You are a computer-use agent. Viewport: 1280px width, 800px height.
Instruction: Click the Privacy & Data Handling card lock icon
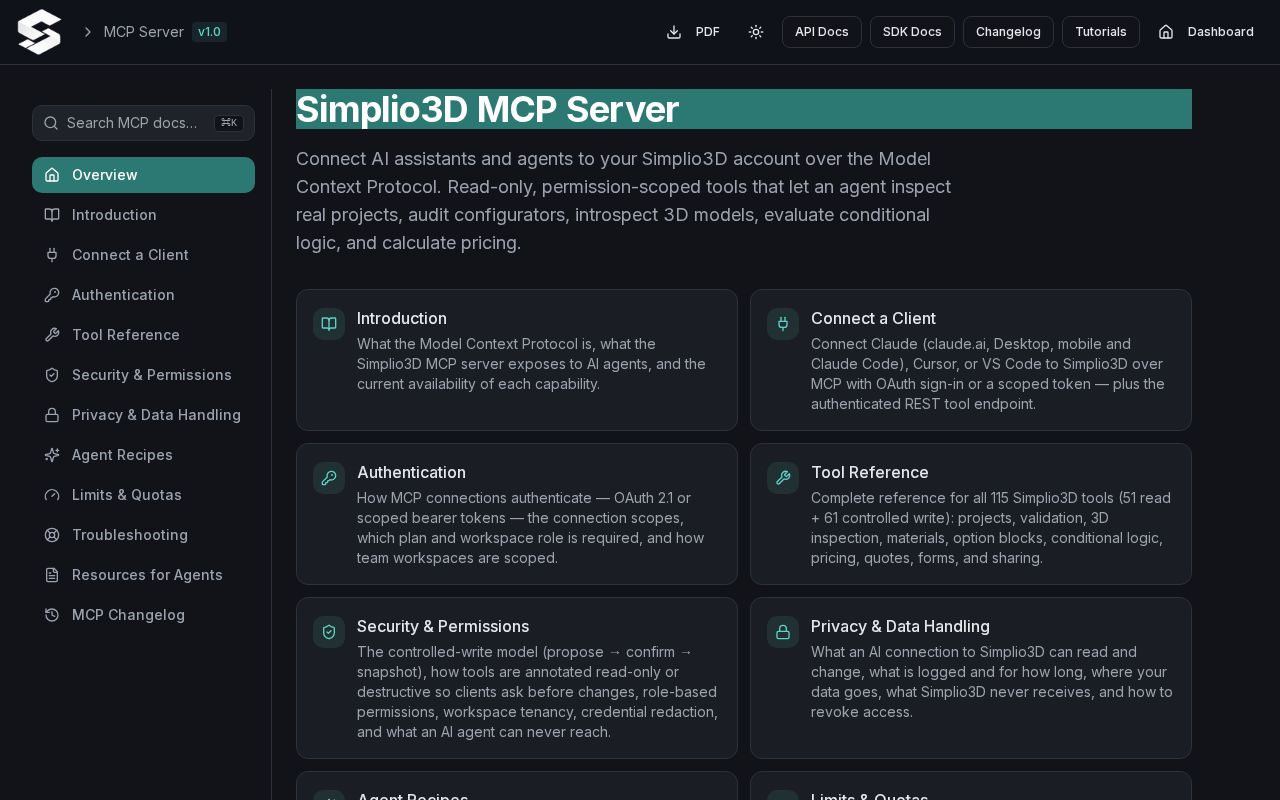783,632
